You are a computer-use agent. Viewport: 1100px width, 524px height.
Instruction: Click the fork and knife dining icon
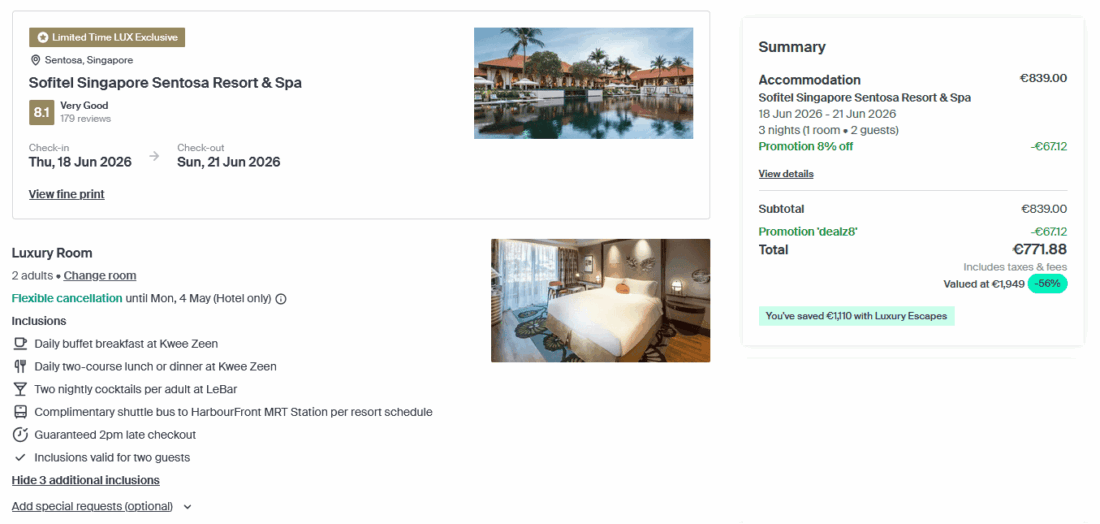[x=20, y=367]
